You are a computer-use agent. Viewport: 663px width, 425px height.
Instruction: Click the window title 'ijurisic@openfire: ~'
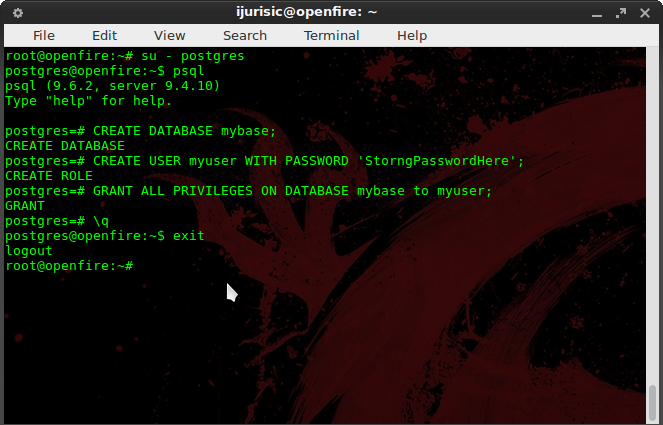(307, 12)
